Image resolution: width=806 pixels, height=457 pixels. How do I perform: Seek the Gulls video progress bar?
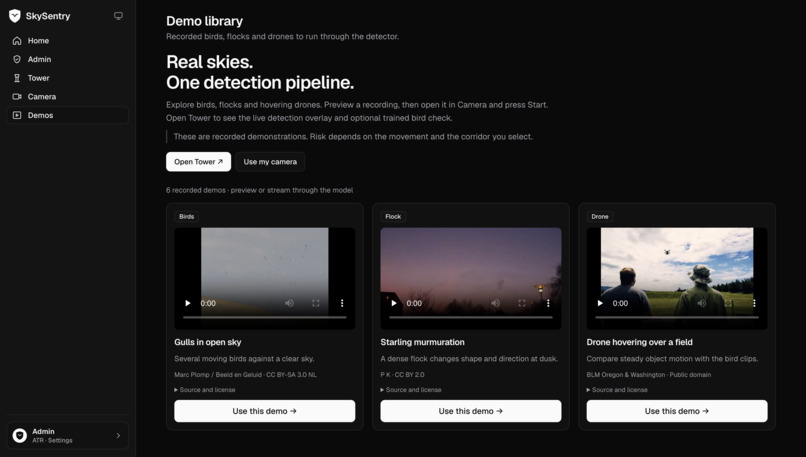[x=265, y=317]
